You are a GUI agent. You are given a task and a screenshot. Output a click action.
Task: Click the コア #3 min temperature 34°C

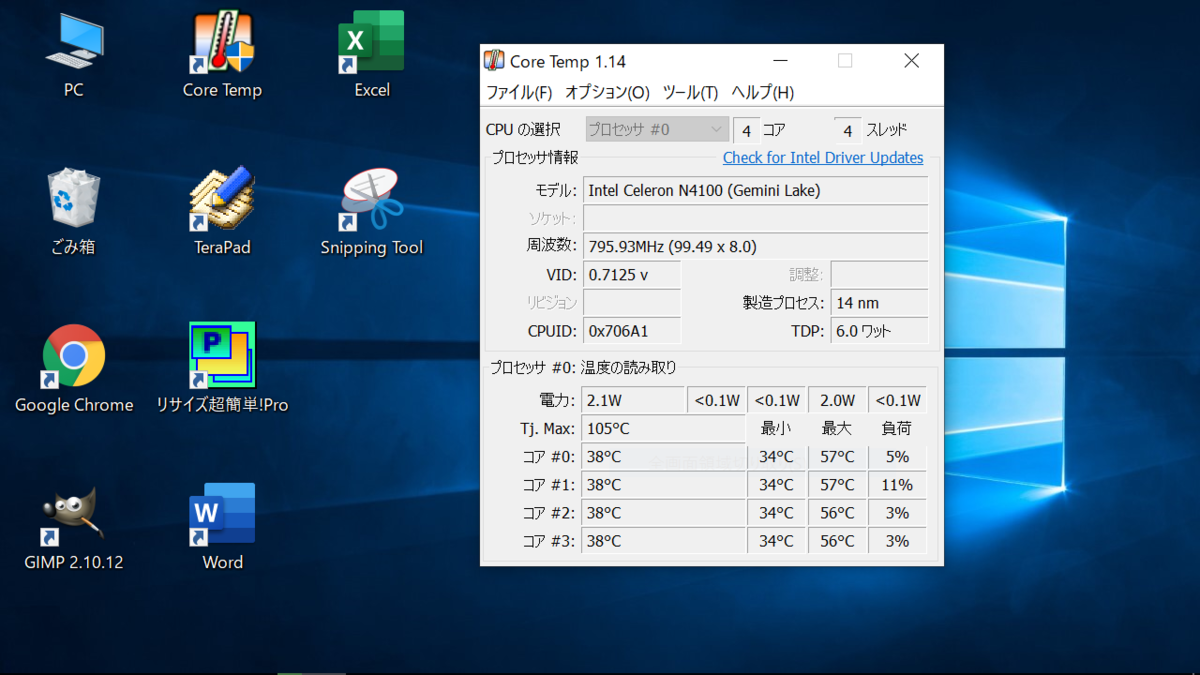pos(776,541)
